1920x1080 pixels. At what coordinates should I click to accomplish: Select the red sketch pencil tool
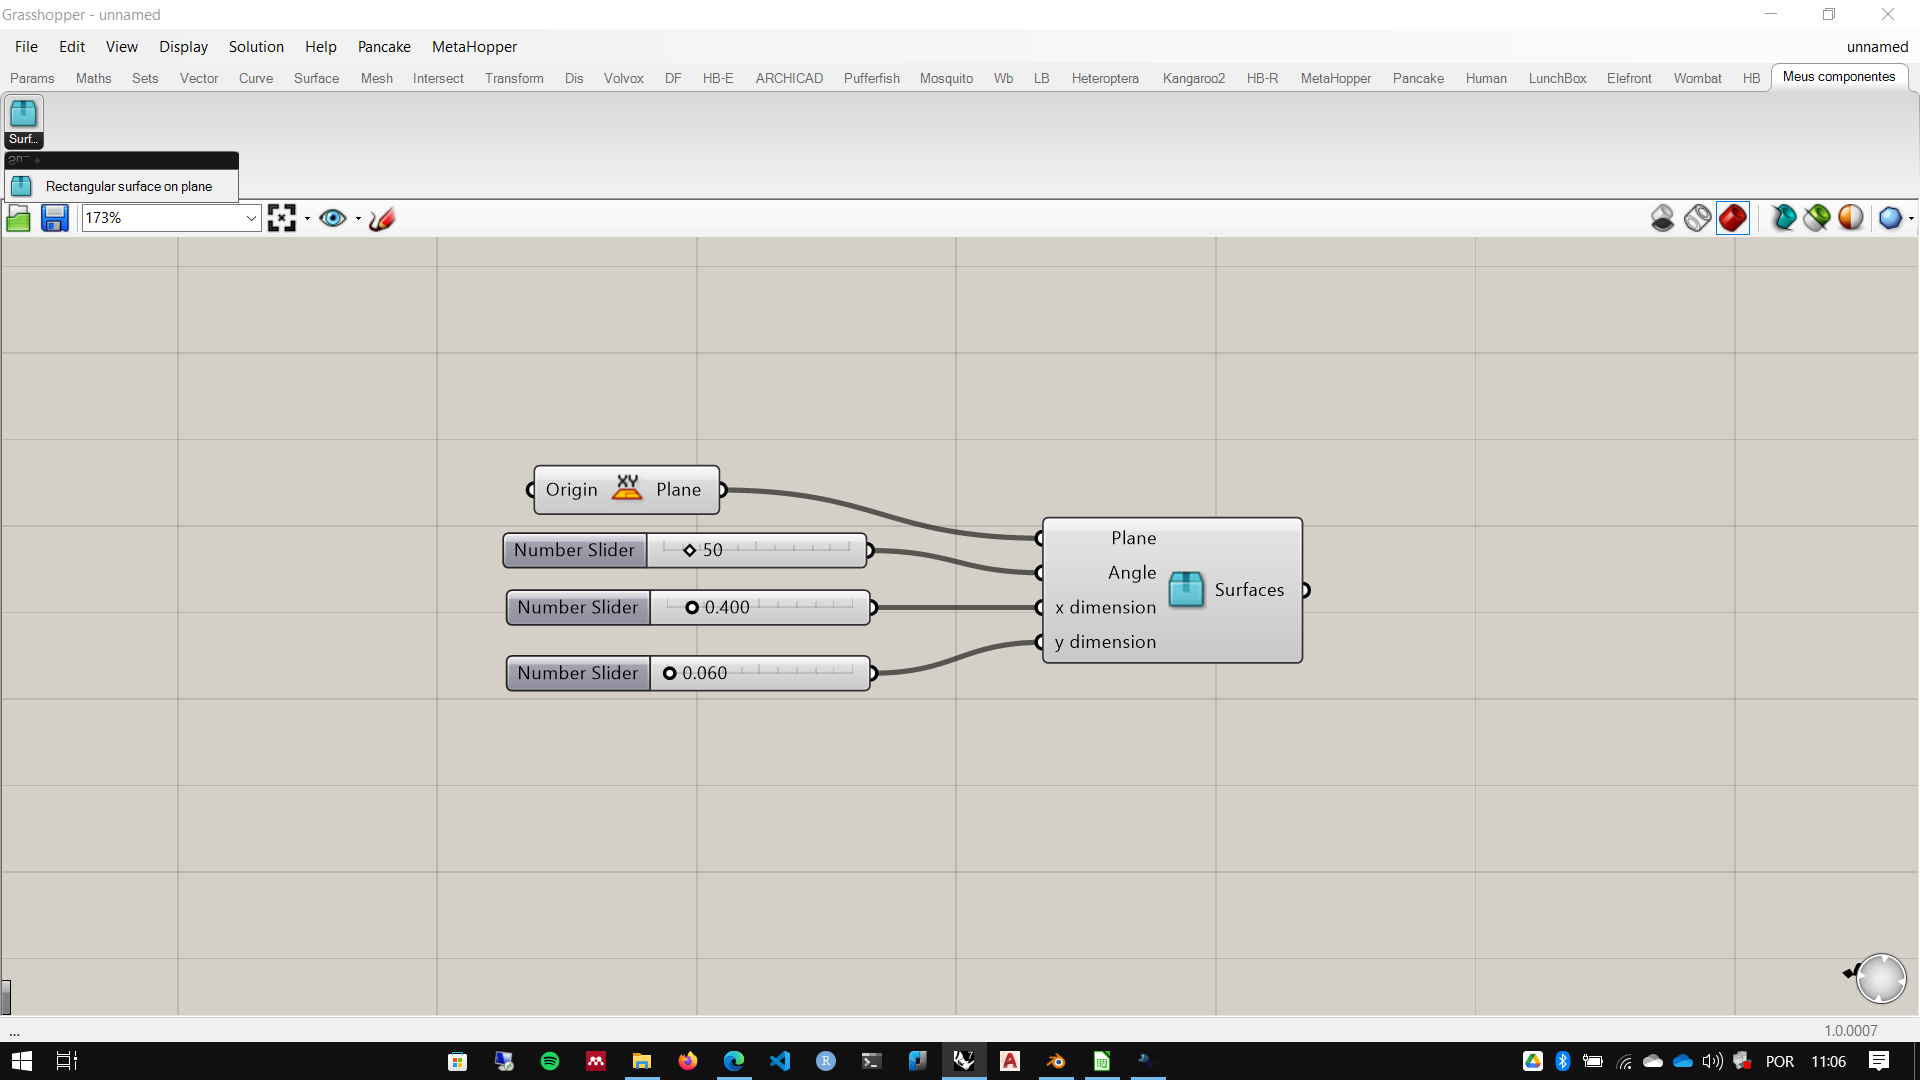(382, 218)
